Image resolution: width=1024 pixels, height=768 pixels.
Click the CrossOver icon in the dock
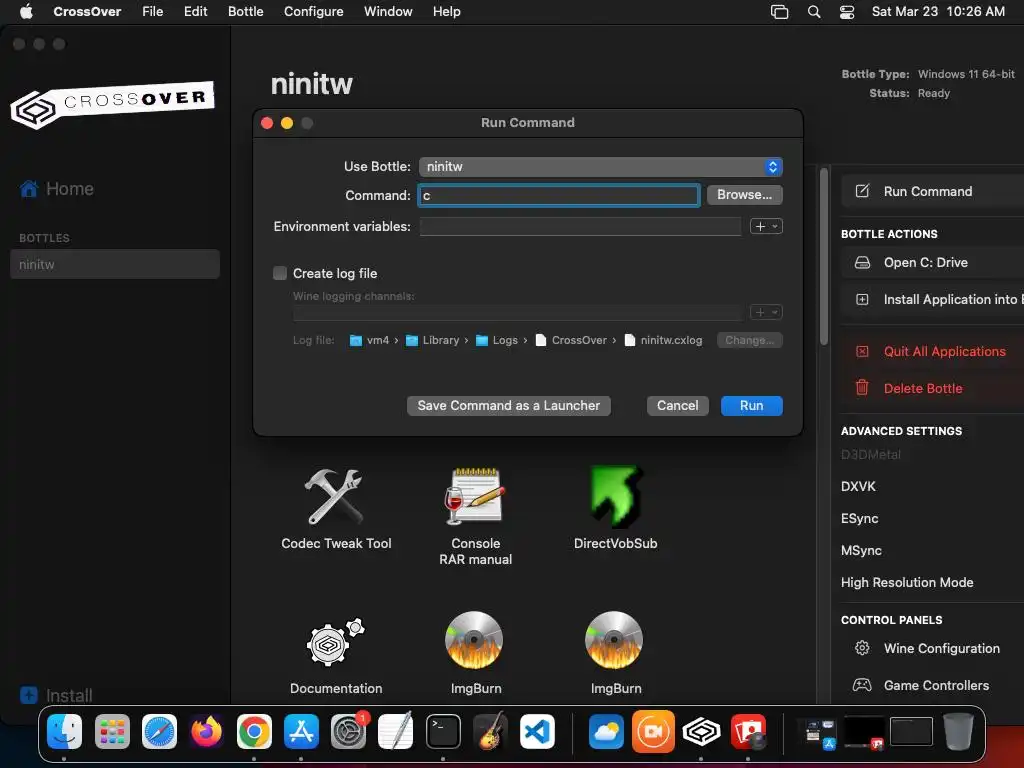click(701, 731)
